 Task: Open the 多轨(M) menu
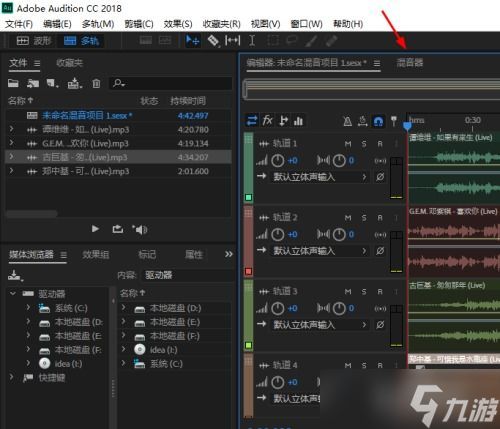[x=98, y=24]
